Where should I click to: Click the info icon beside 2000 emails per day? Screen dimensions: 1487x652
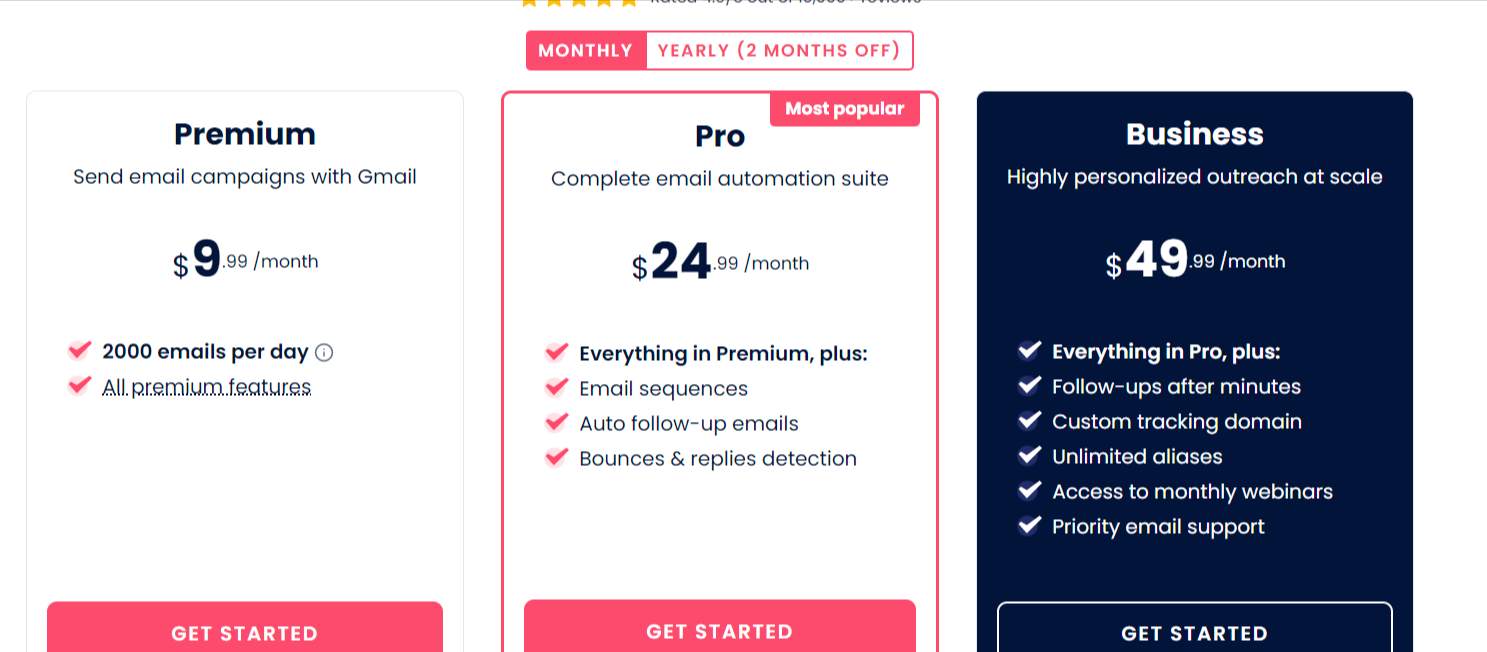point(324,352)
